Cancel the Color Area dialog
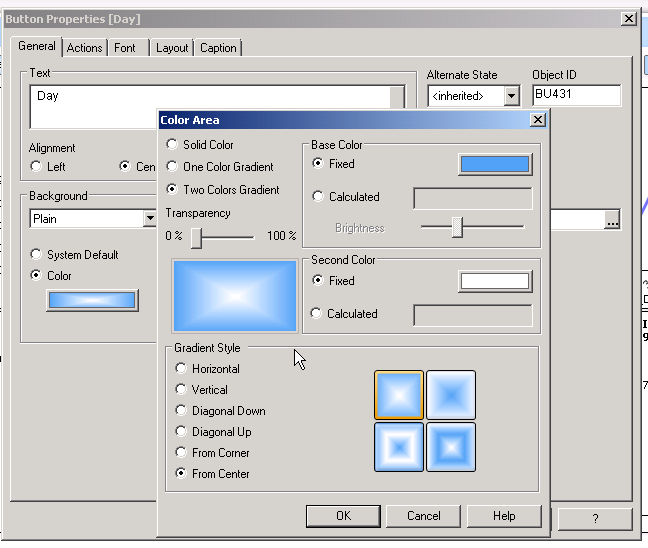Viewport: 648px width, 548px height. click(x=424, y=516)
